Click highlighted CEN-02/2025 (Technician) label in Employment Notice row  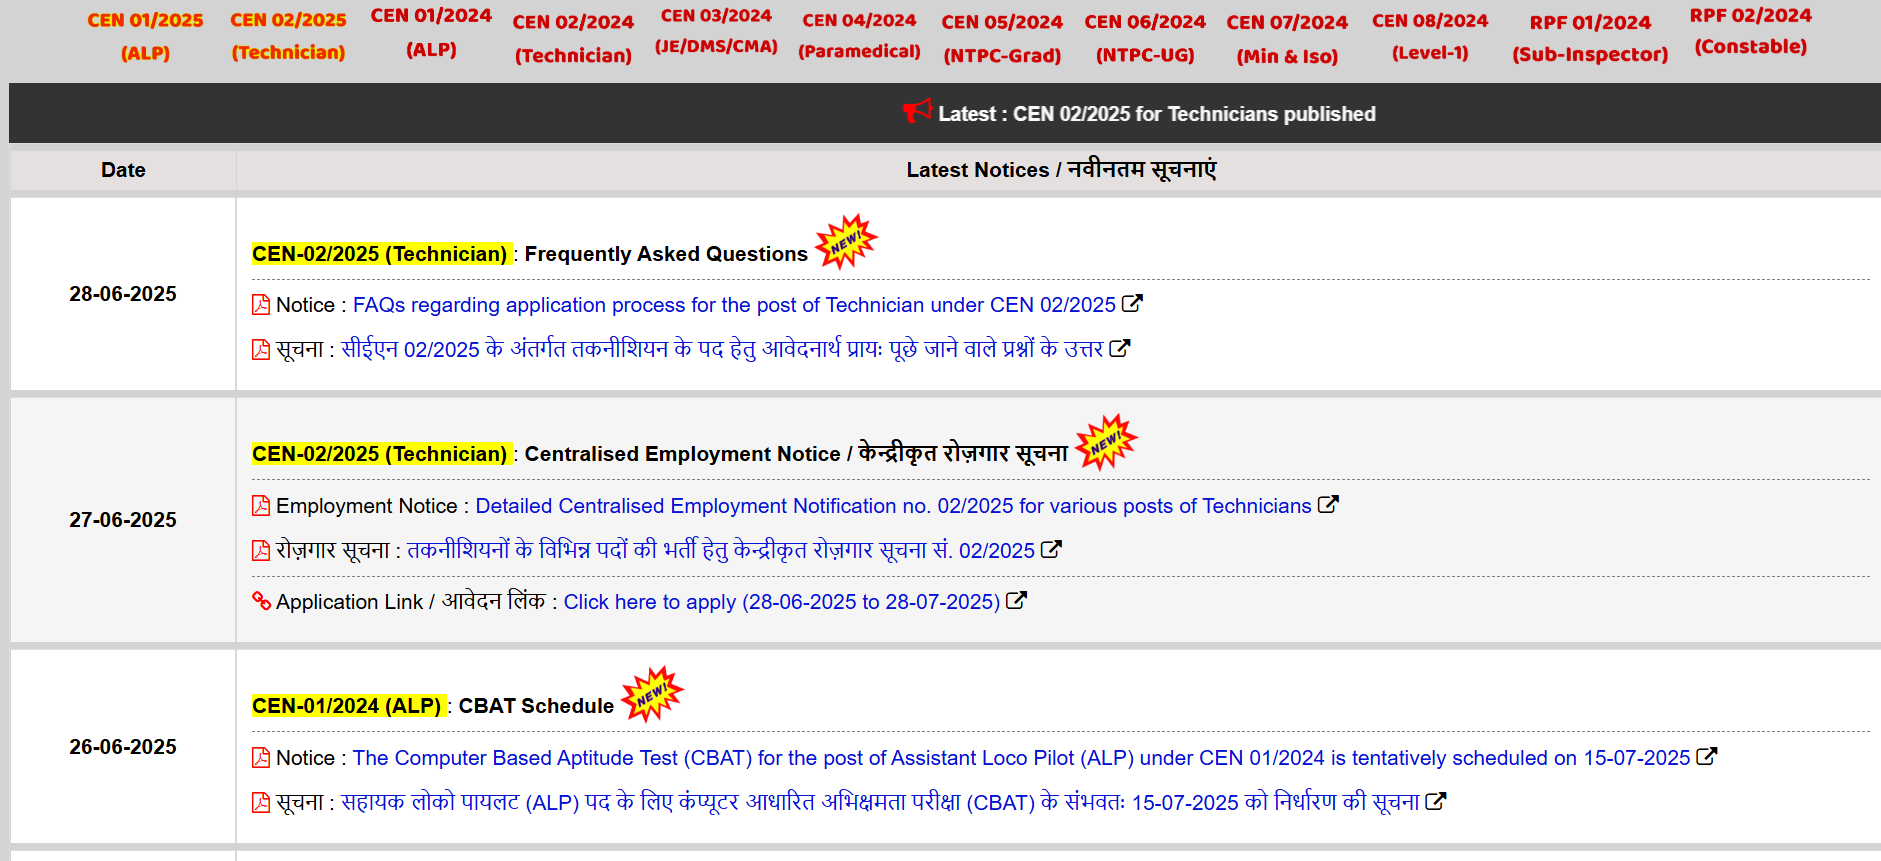[380, 454]
